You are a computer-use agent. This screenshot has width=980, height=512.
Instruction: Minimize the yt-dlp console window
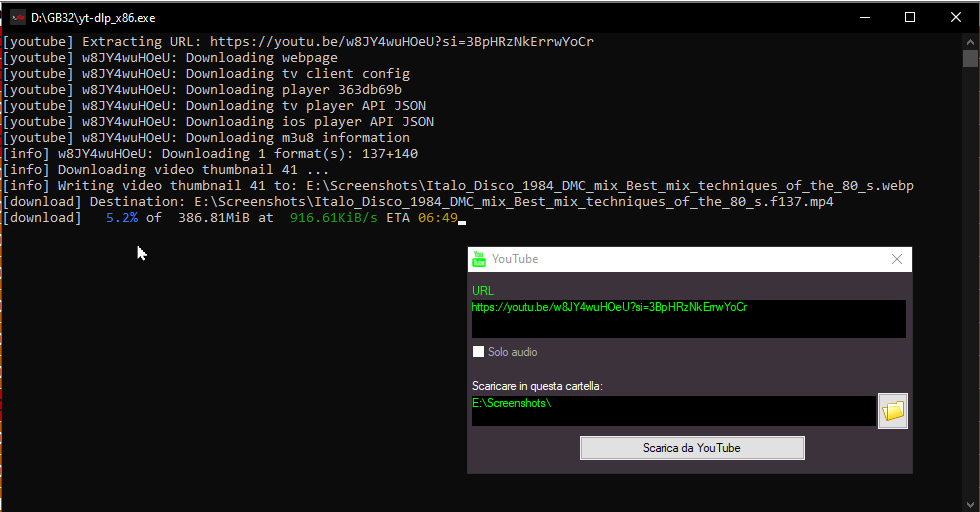pyautogui.click(x=865, y=18)
